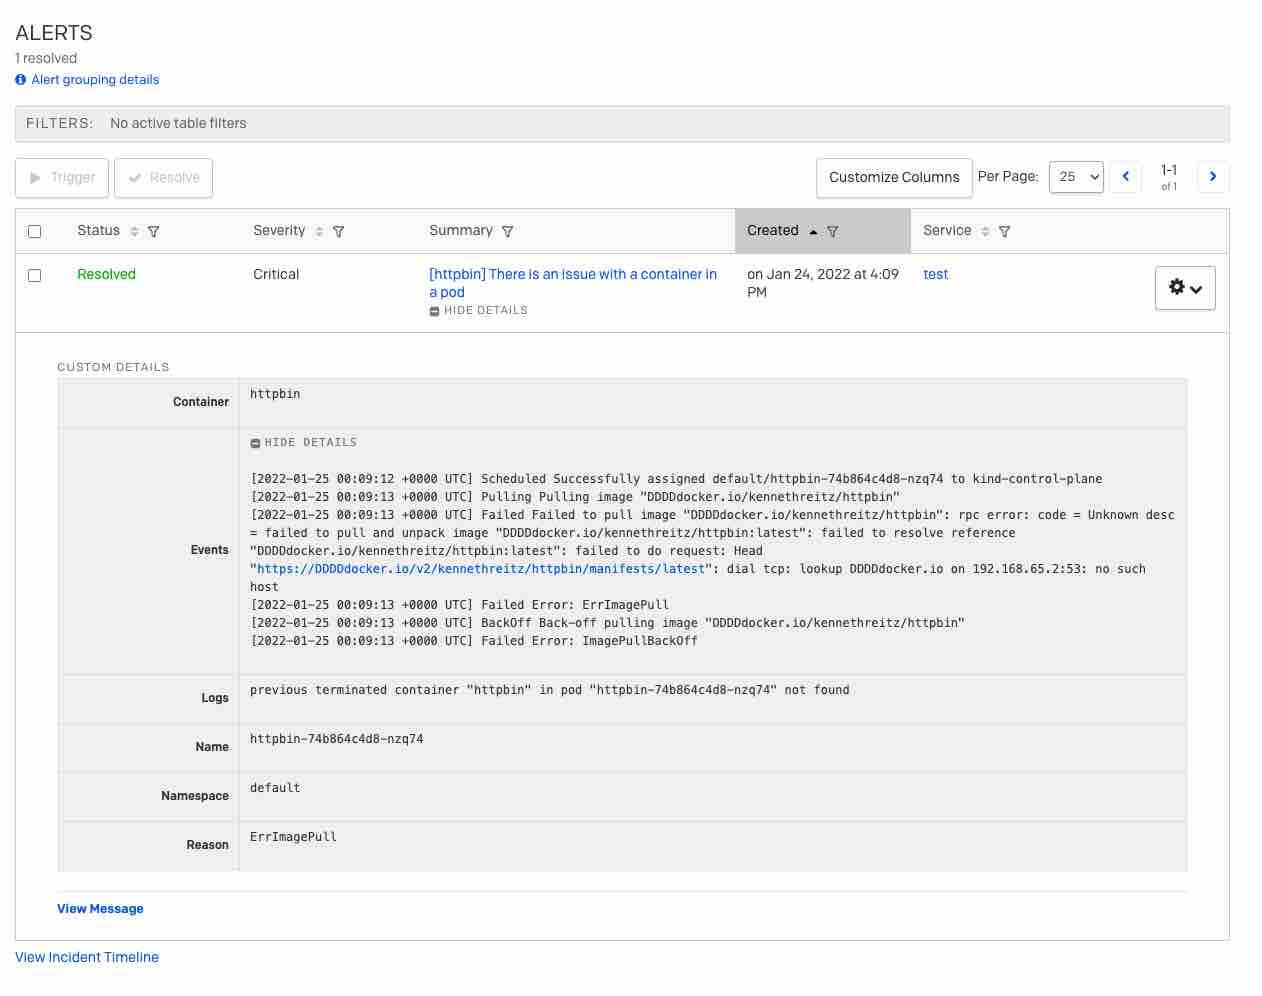The image size is (1262, 996).
Task: Open the test service link
Action: (935, 274)
